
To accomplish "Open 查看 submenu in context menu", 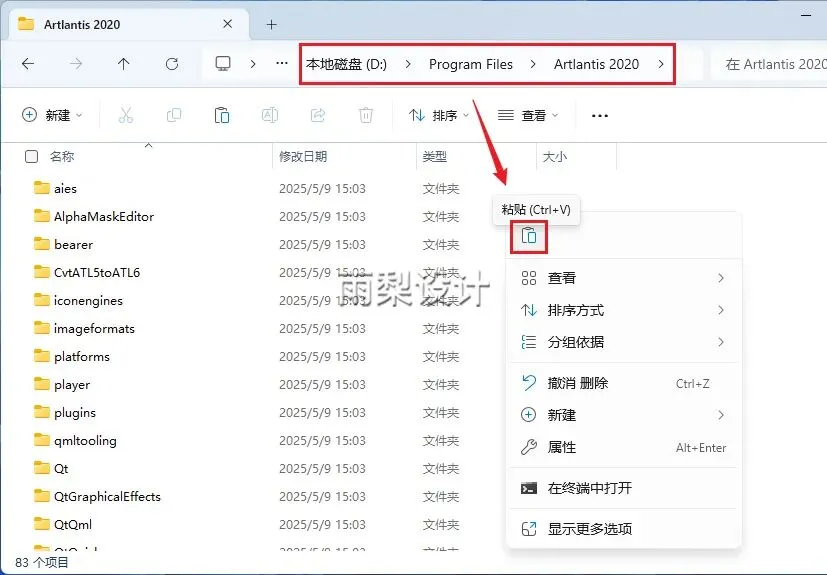I will tap(624, 278).
